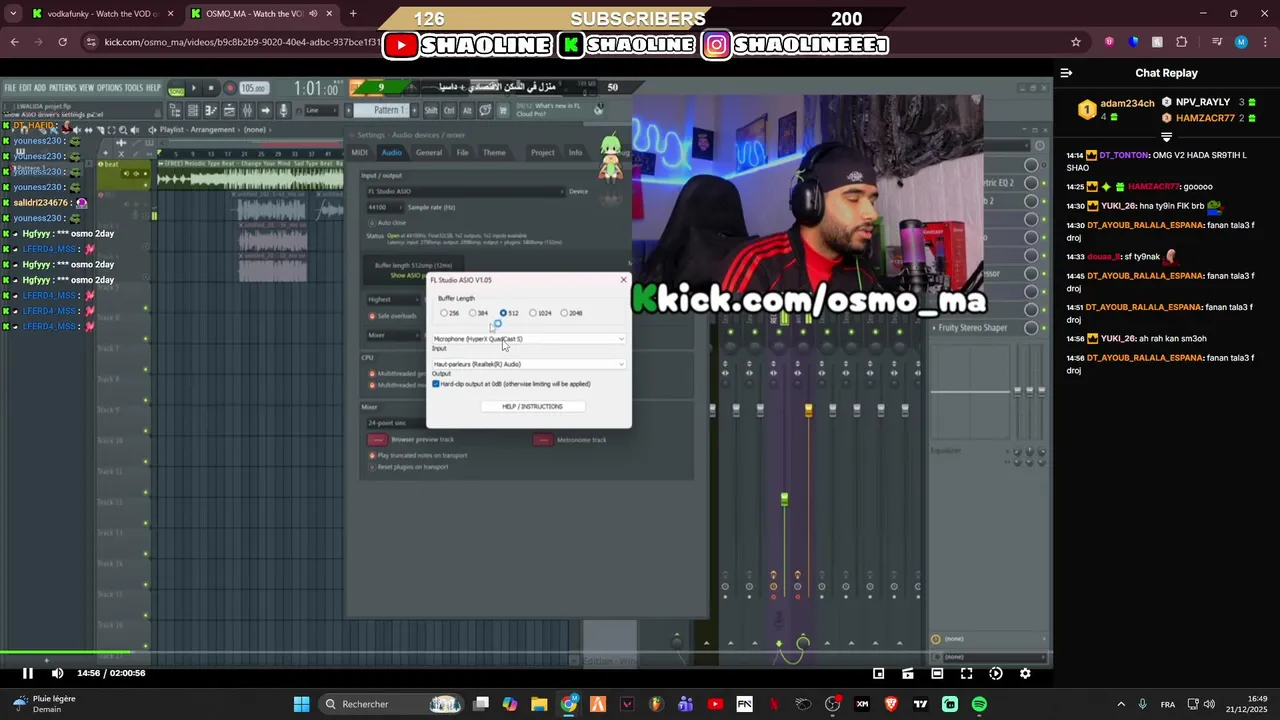Open the Highest priority dropdown
This screenshot has height=720, width=1280.
(x=394, y=299)
